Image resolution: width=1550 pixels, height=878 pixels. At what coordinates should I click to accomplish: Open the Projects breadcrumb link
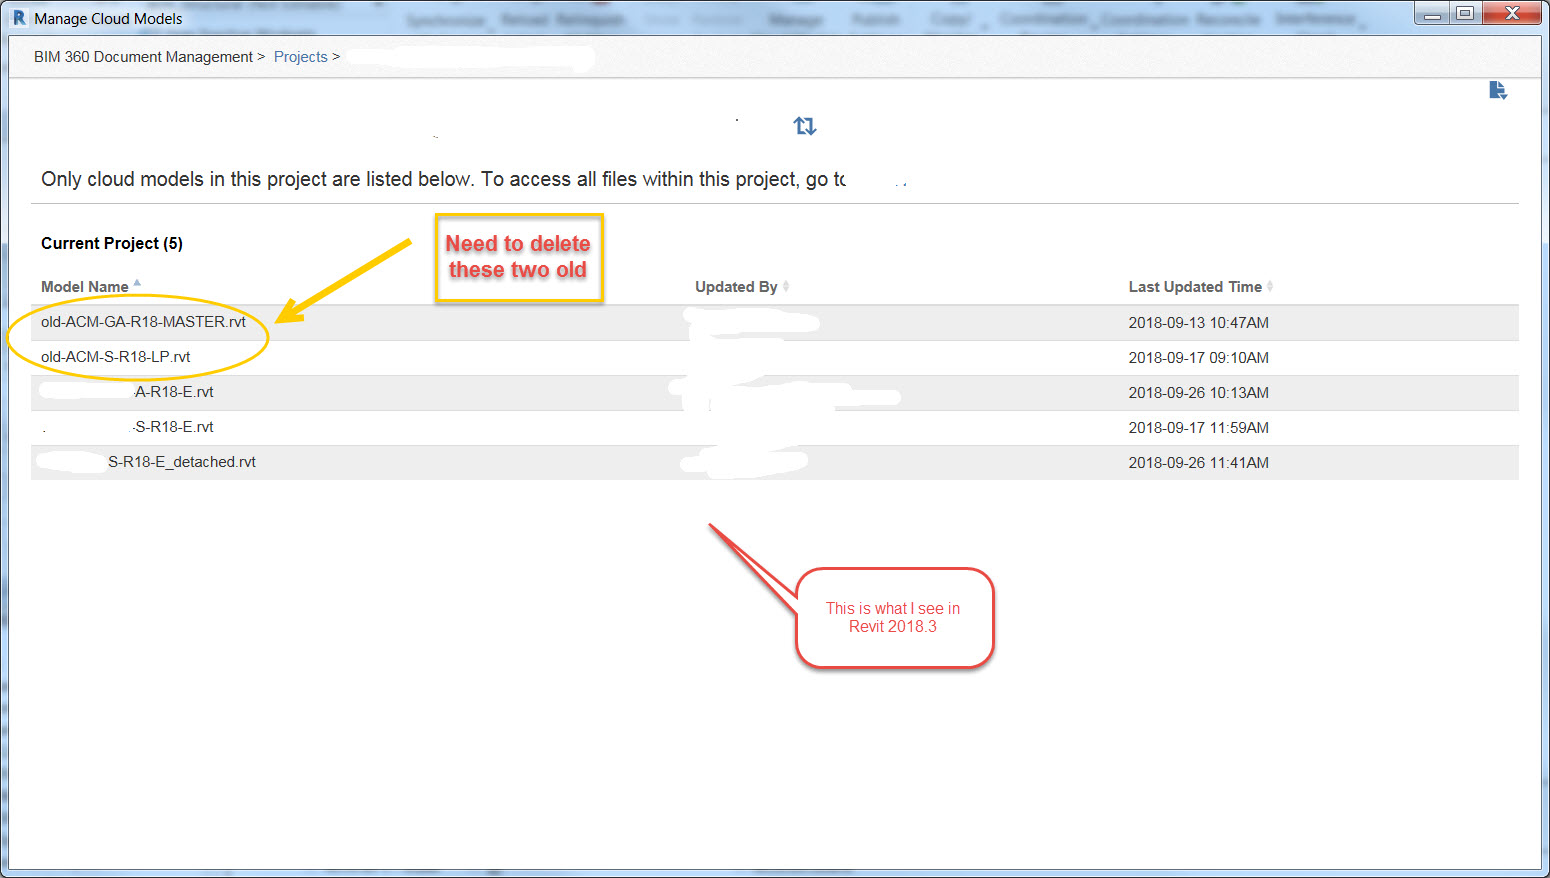301,57
